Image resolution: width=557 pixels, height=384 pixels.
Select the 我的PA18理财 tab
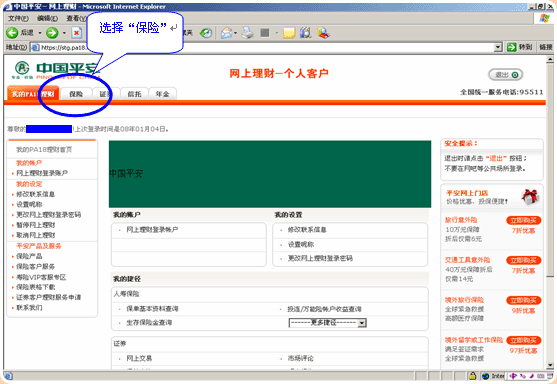pos(33,94)
